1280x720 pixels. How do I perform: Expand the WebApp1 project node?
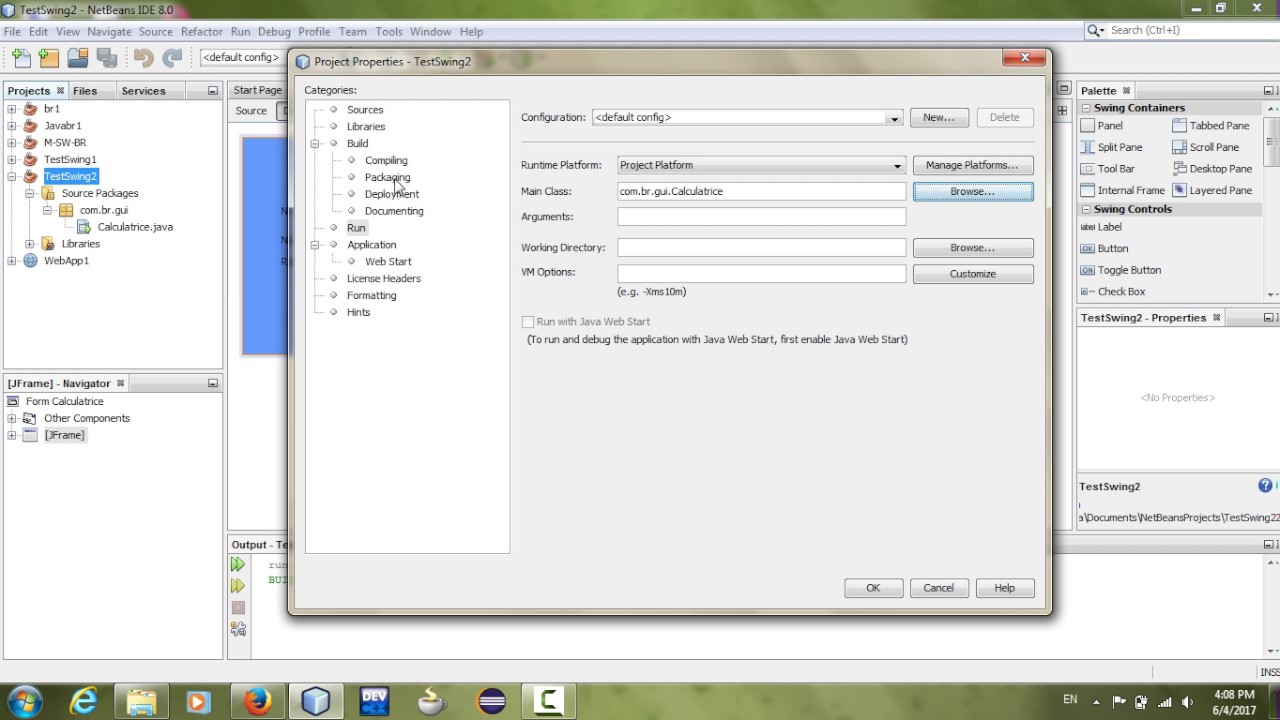pyautogui.click(x=12, y=261)
